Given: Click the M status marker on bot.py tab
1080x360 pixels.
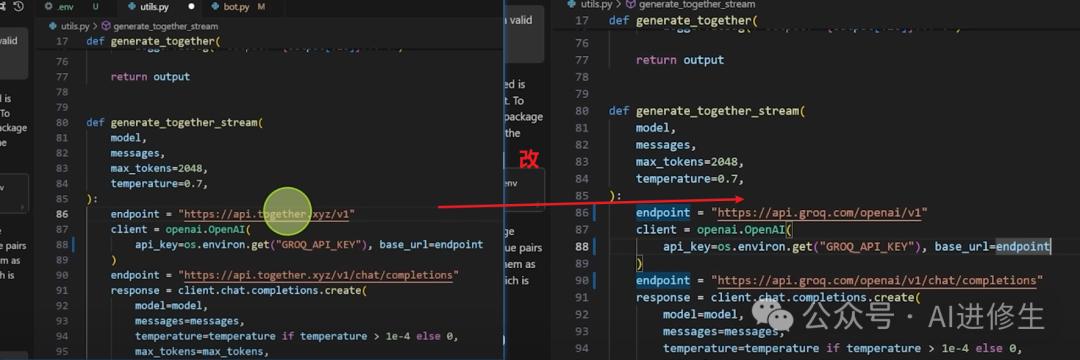Looking at the screenshot, I should click(261, 7).
